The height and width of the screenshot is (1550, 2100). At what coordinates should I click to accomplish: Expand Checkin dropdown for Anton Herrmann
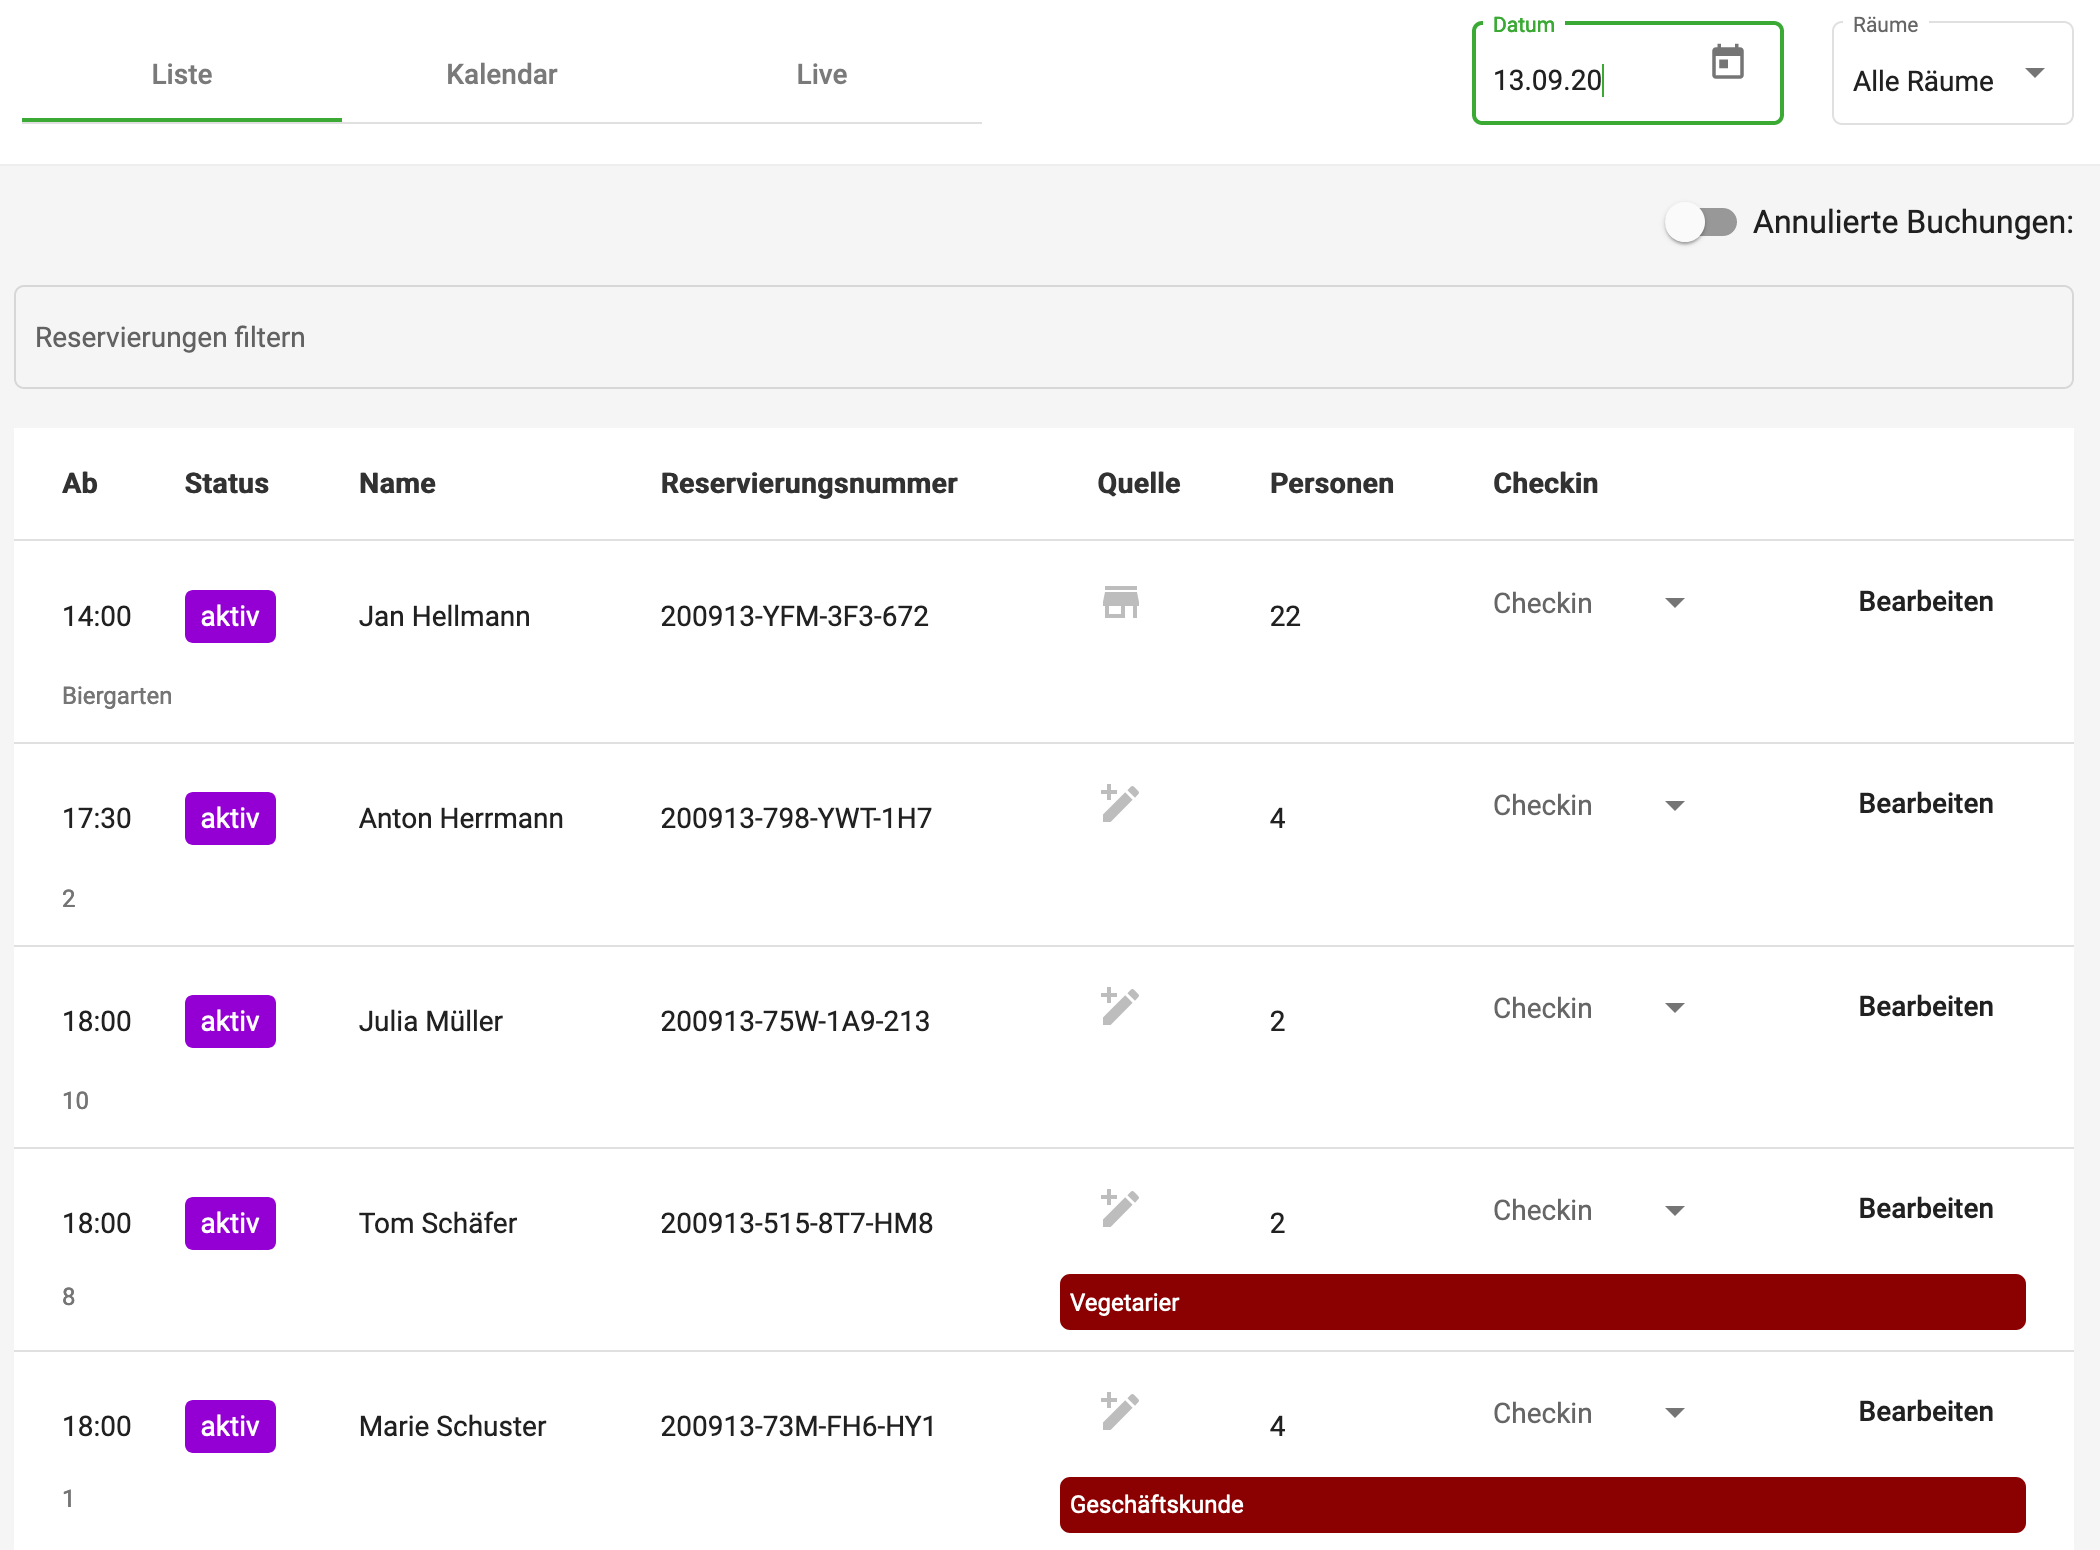[x=1590, y=805]
